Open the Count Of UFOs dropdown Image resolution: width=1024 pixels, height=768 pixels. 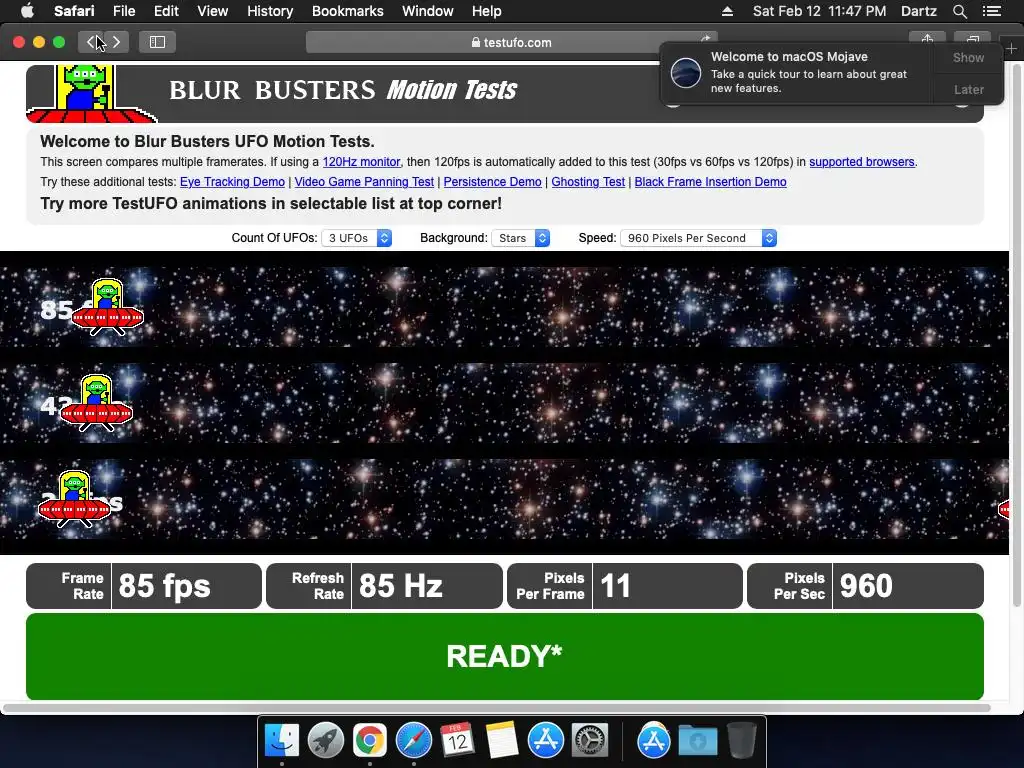pyautogui.click(x=357, y=238)
